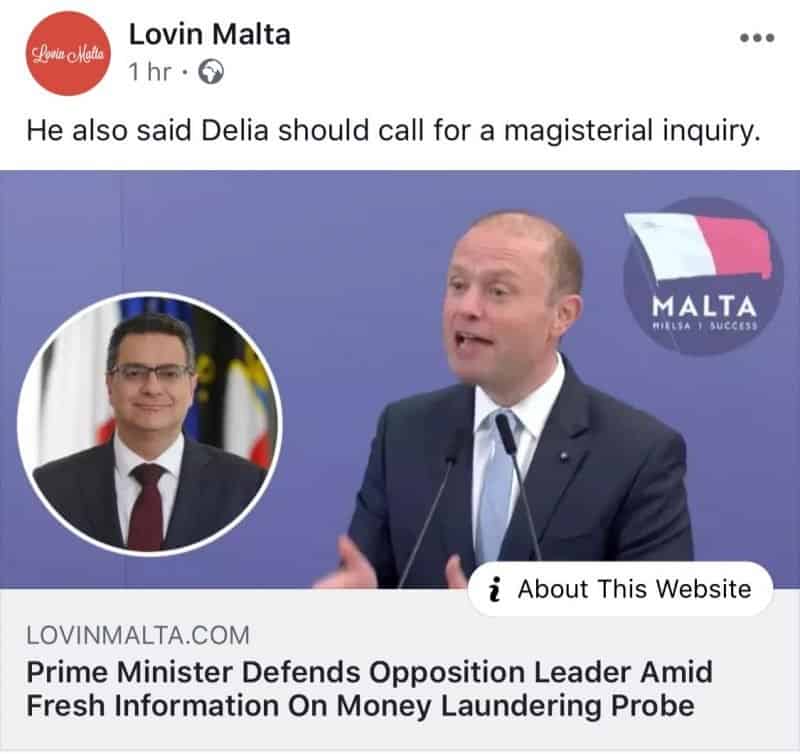Click the waving flag graphic in the badge
800x754 pixels.
[699, 247]
